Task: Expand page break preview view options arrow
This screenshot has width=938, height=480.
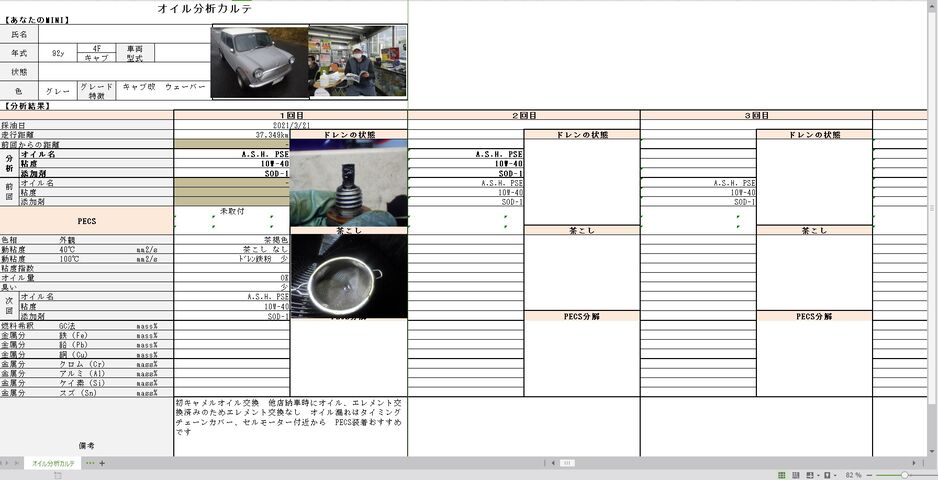Action: tap(817, 475)
